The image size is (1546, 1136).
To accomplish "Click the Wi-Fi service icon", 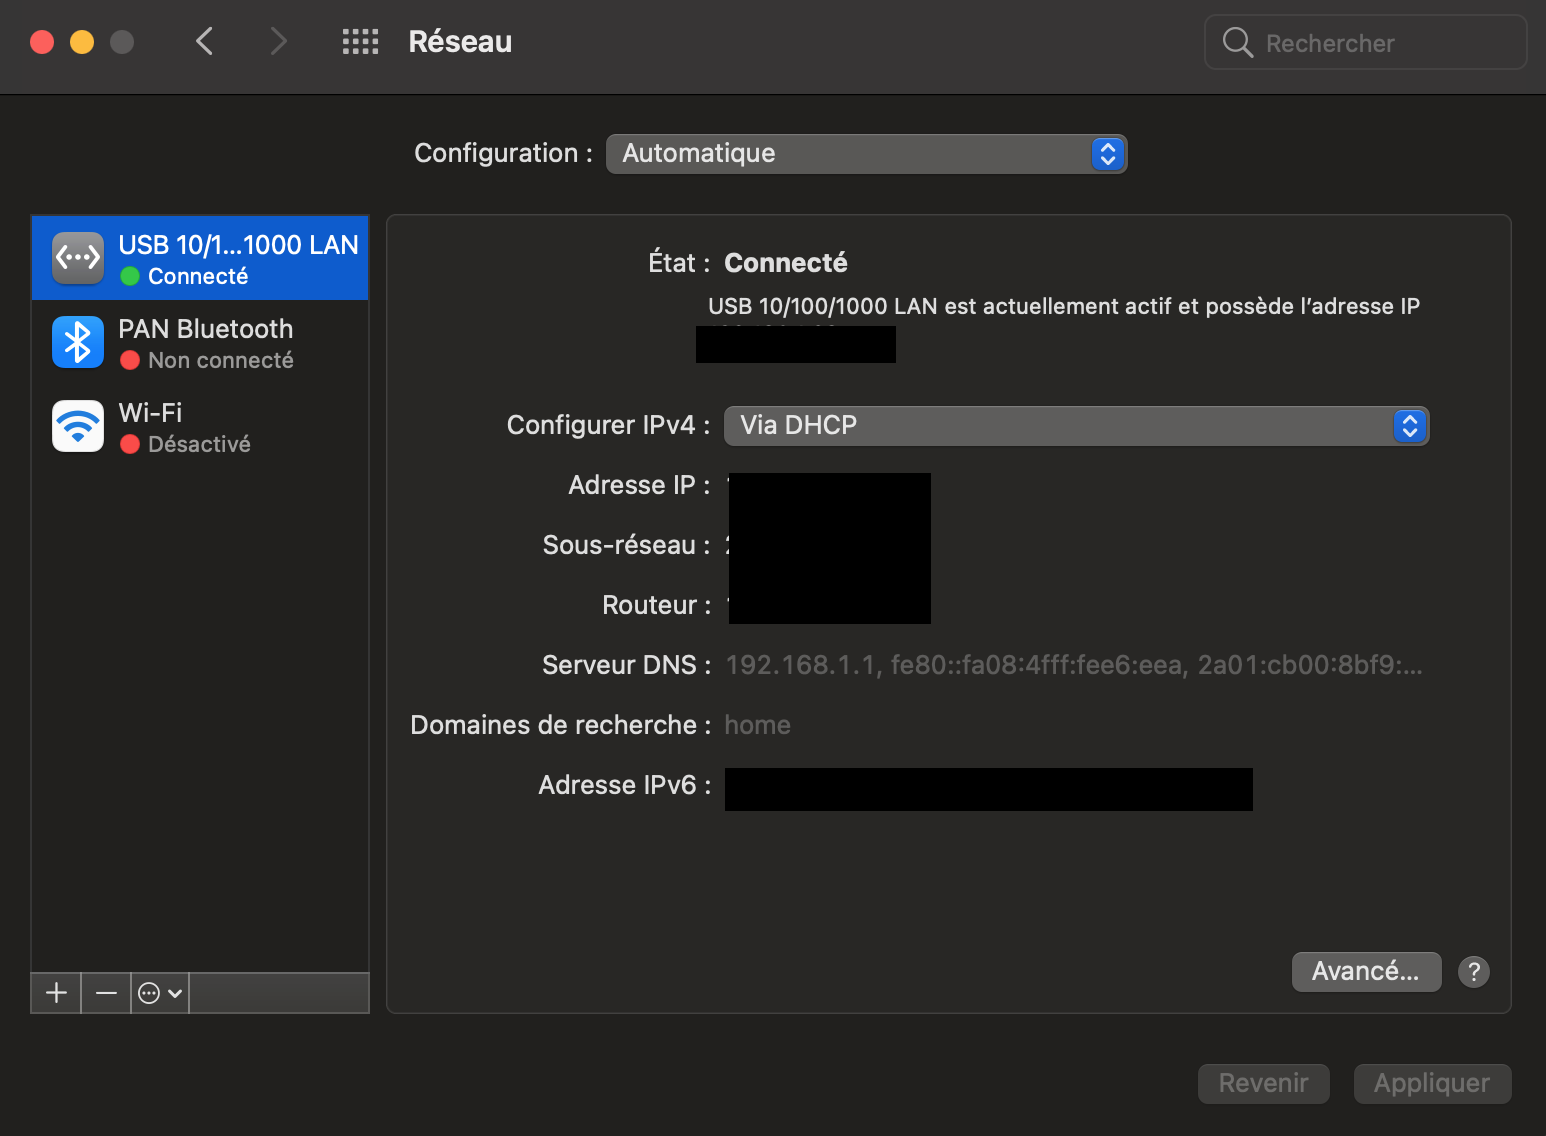I will 78,426.
